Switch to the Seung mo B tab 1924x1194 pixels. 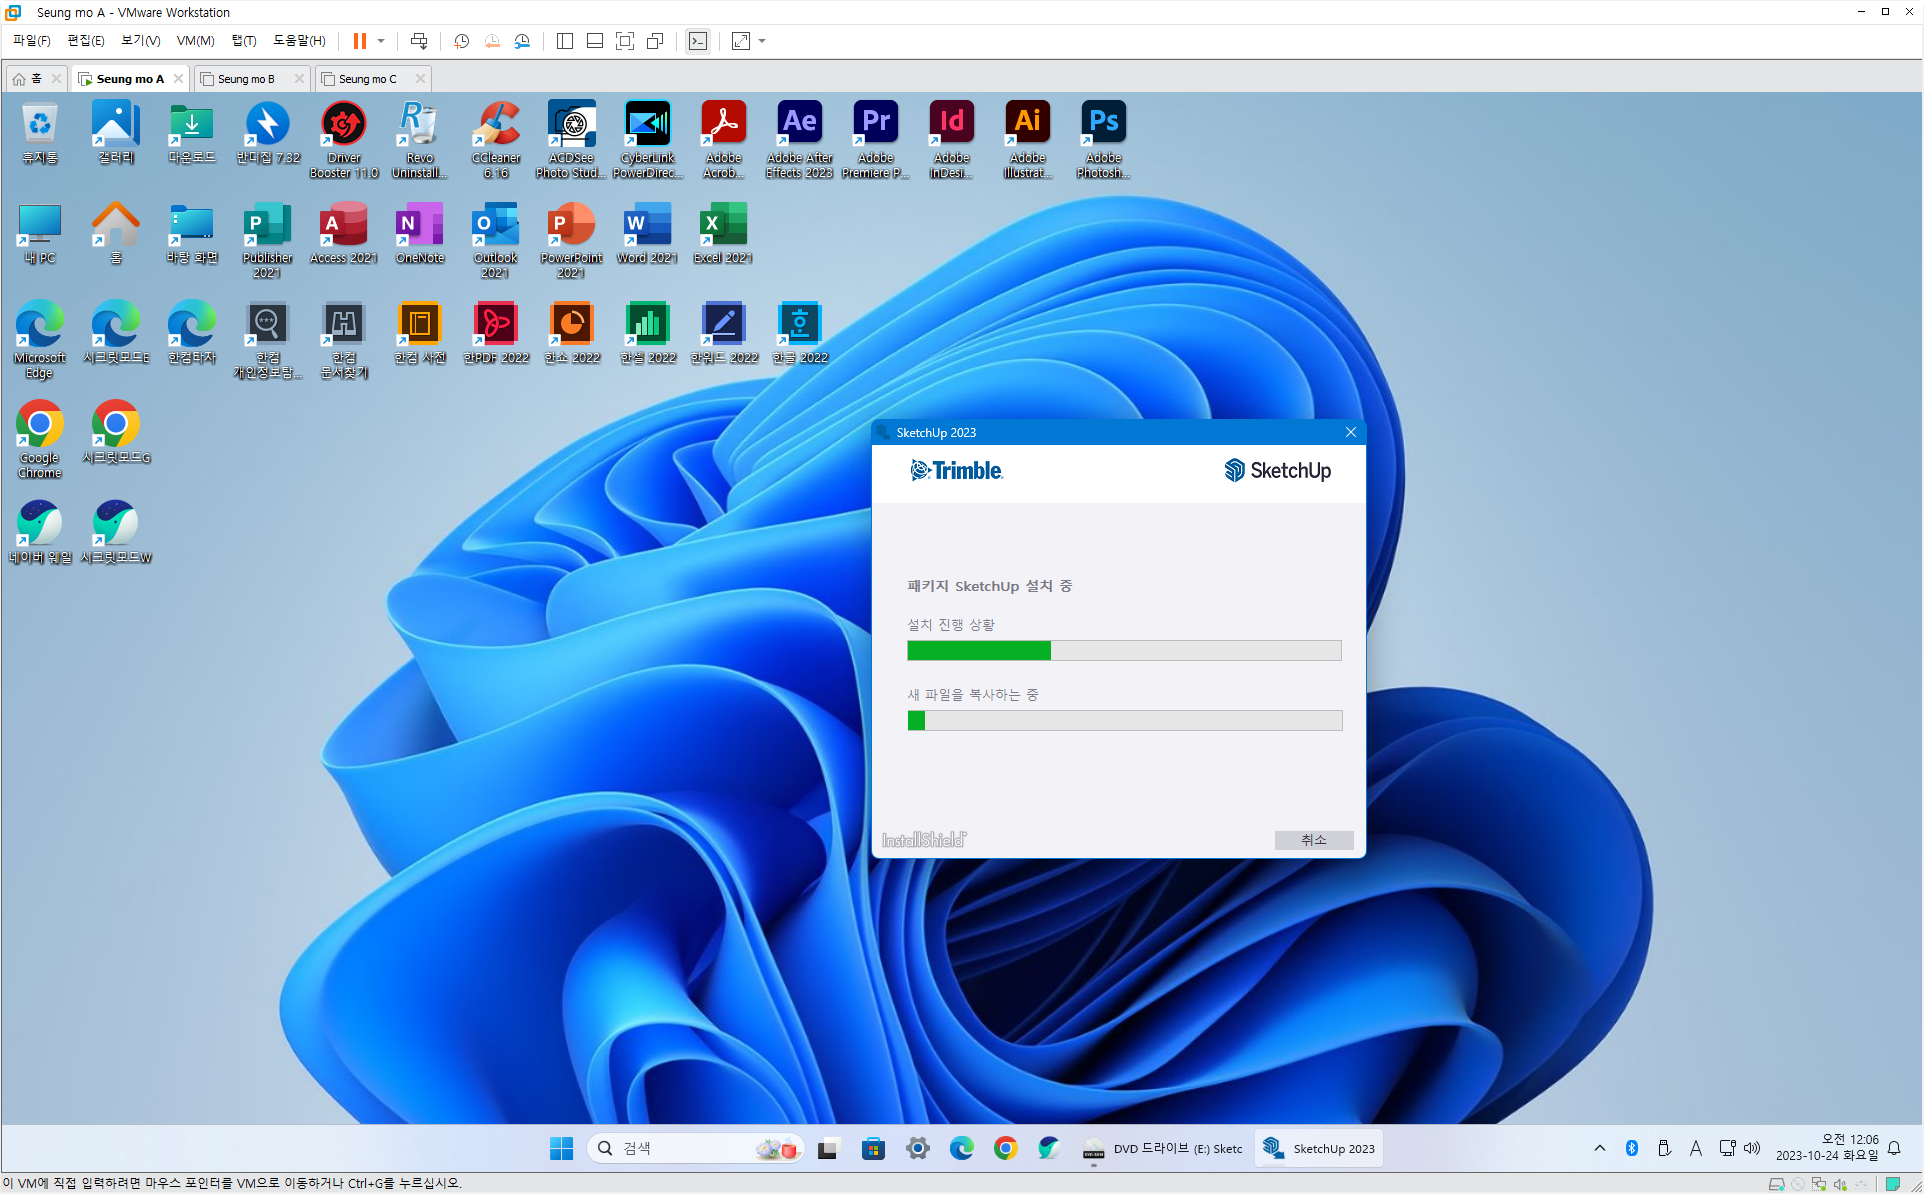[246, 79]
